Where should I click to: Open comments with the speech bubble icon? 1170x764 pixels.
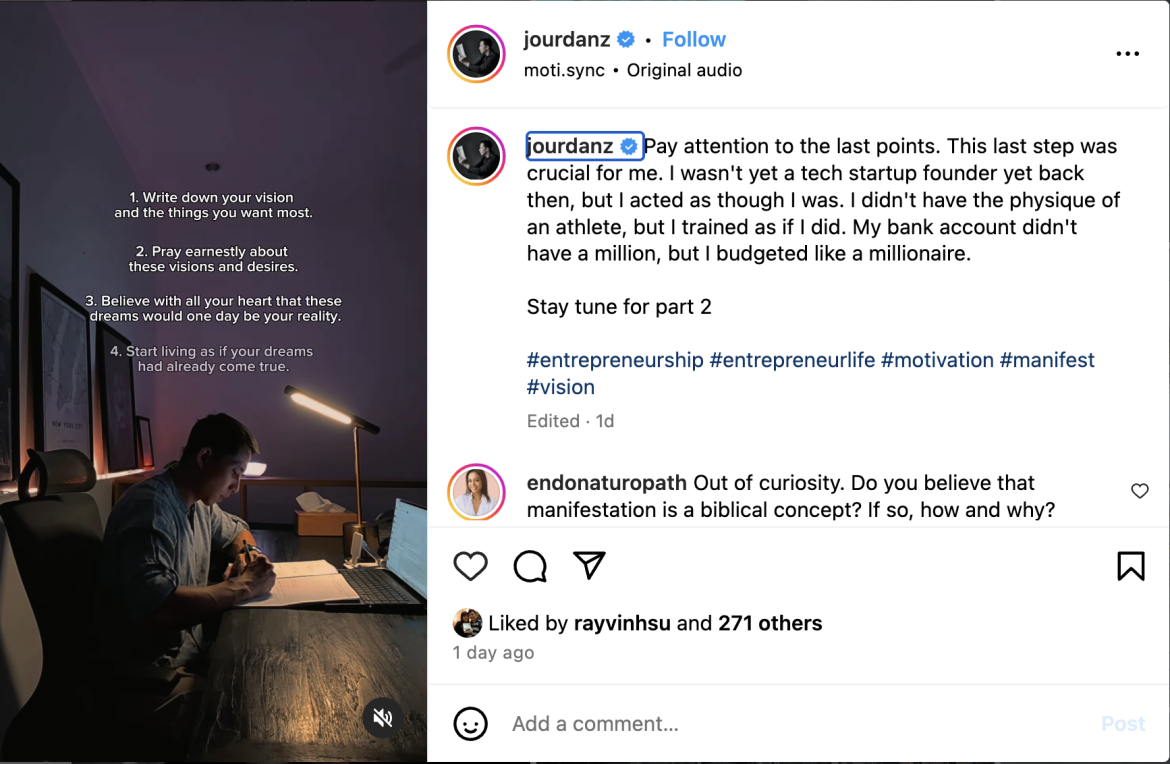(x=530, y=566)
